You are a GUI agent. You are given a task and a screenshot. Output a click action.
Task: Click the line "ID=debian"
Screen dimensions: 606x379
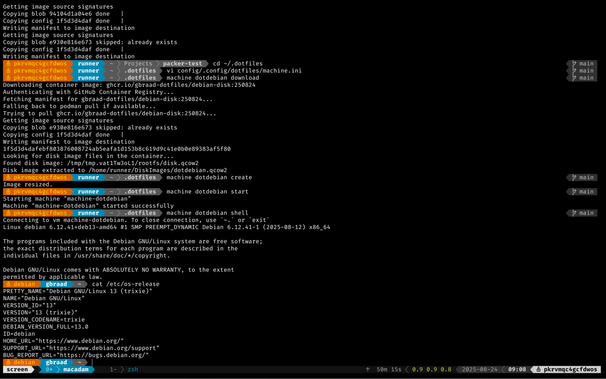(x=19, y=334)
